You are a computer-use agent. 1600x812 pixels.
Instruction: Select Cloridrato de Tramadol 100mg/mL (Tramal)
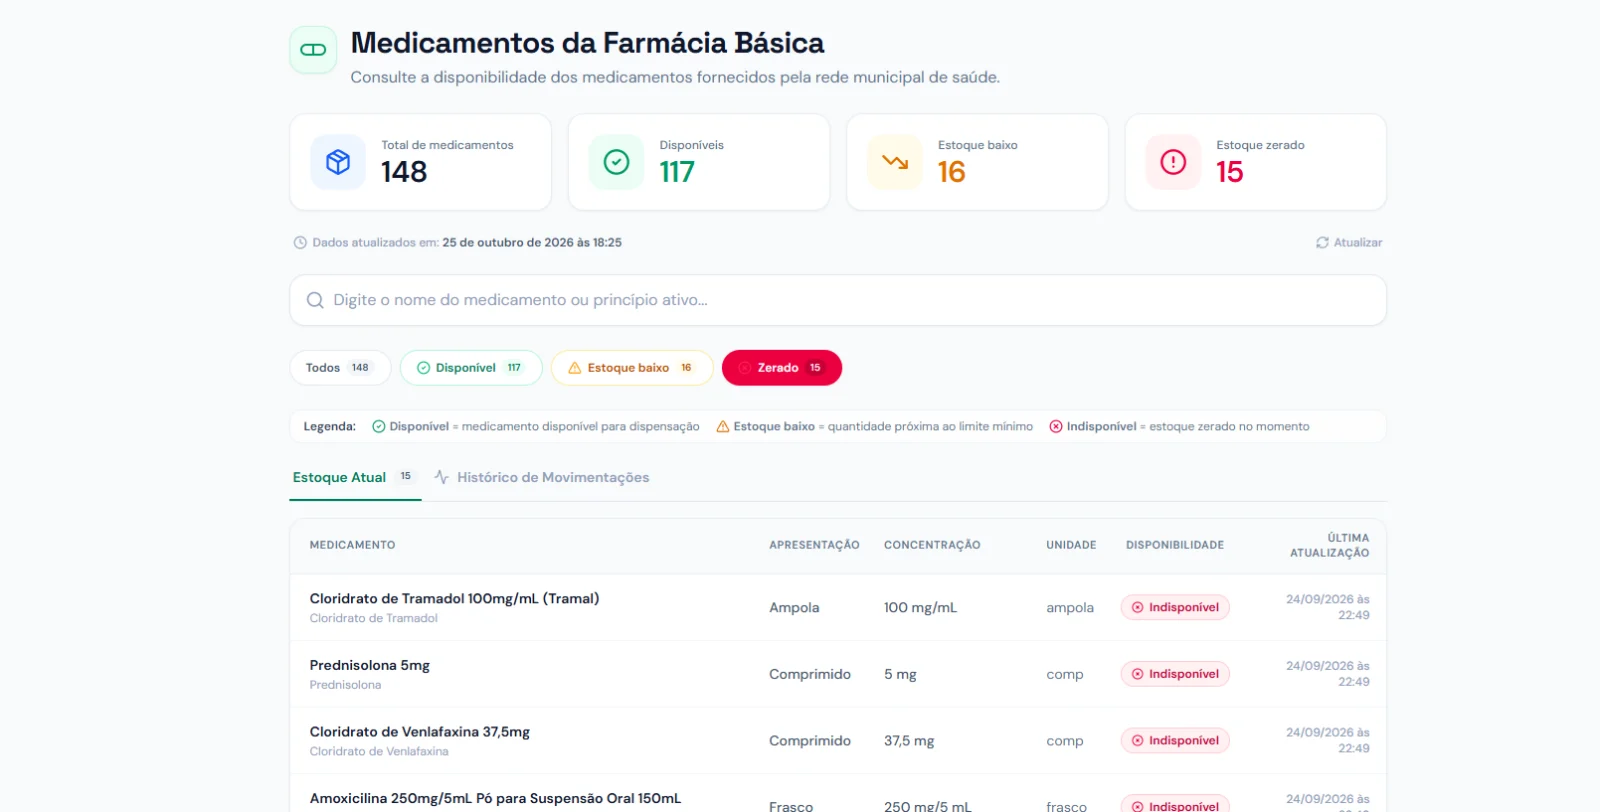click(454, 599)
